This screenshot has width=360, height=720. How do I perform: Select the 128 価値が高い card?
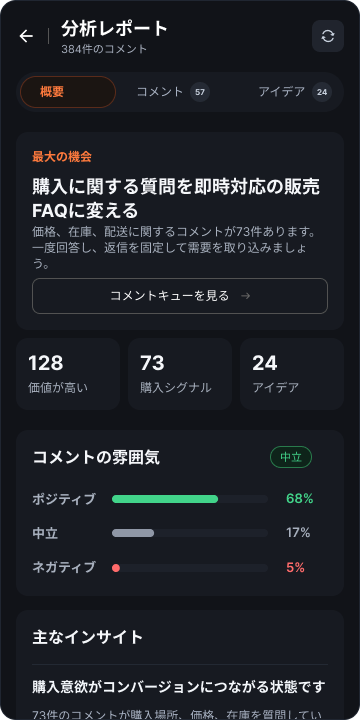[x=68, y=374]
